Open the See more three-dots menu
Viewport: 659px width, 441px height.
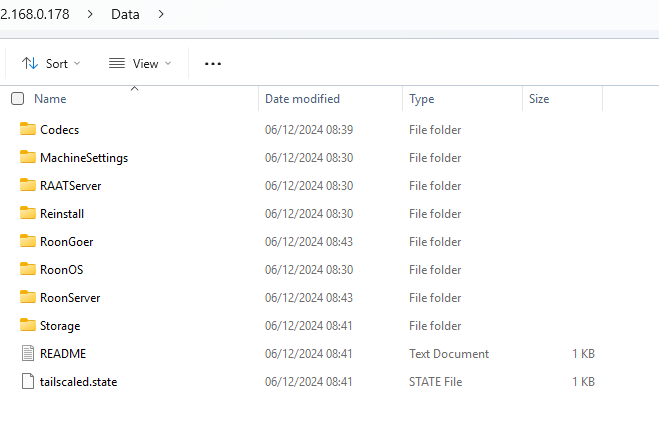[213, 64]
